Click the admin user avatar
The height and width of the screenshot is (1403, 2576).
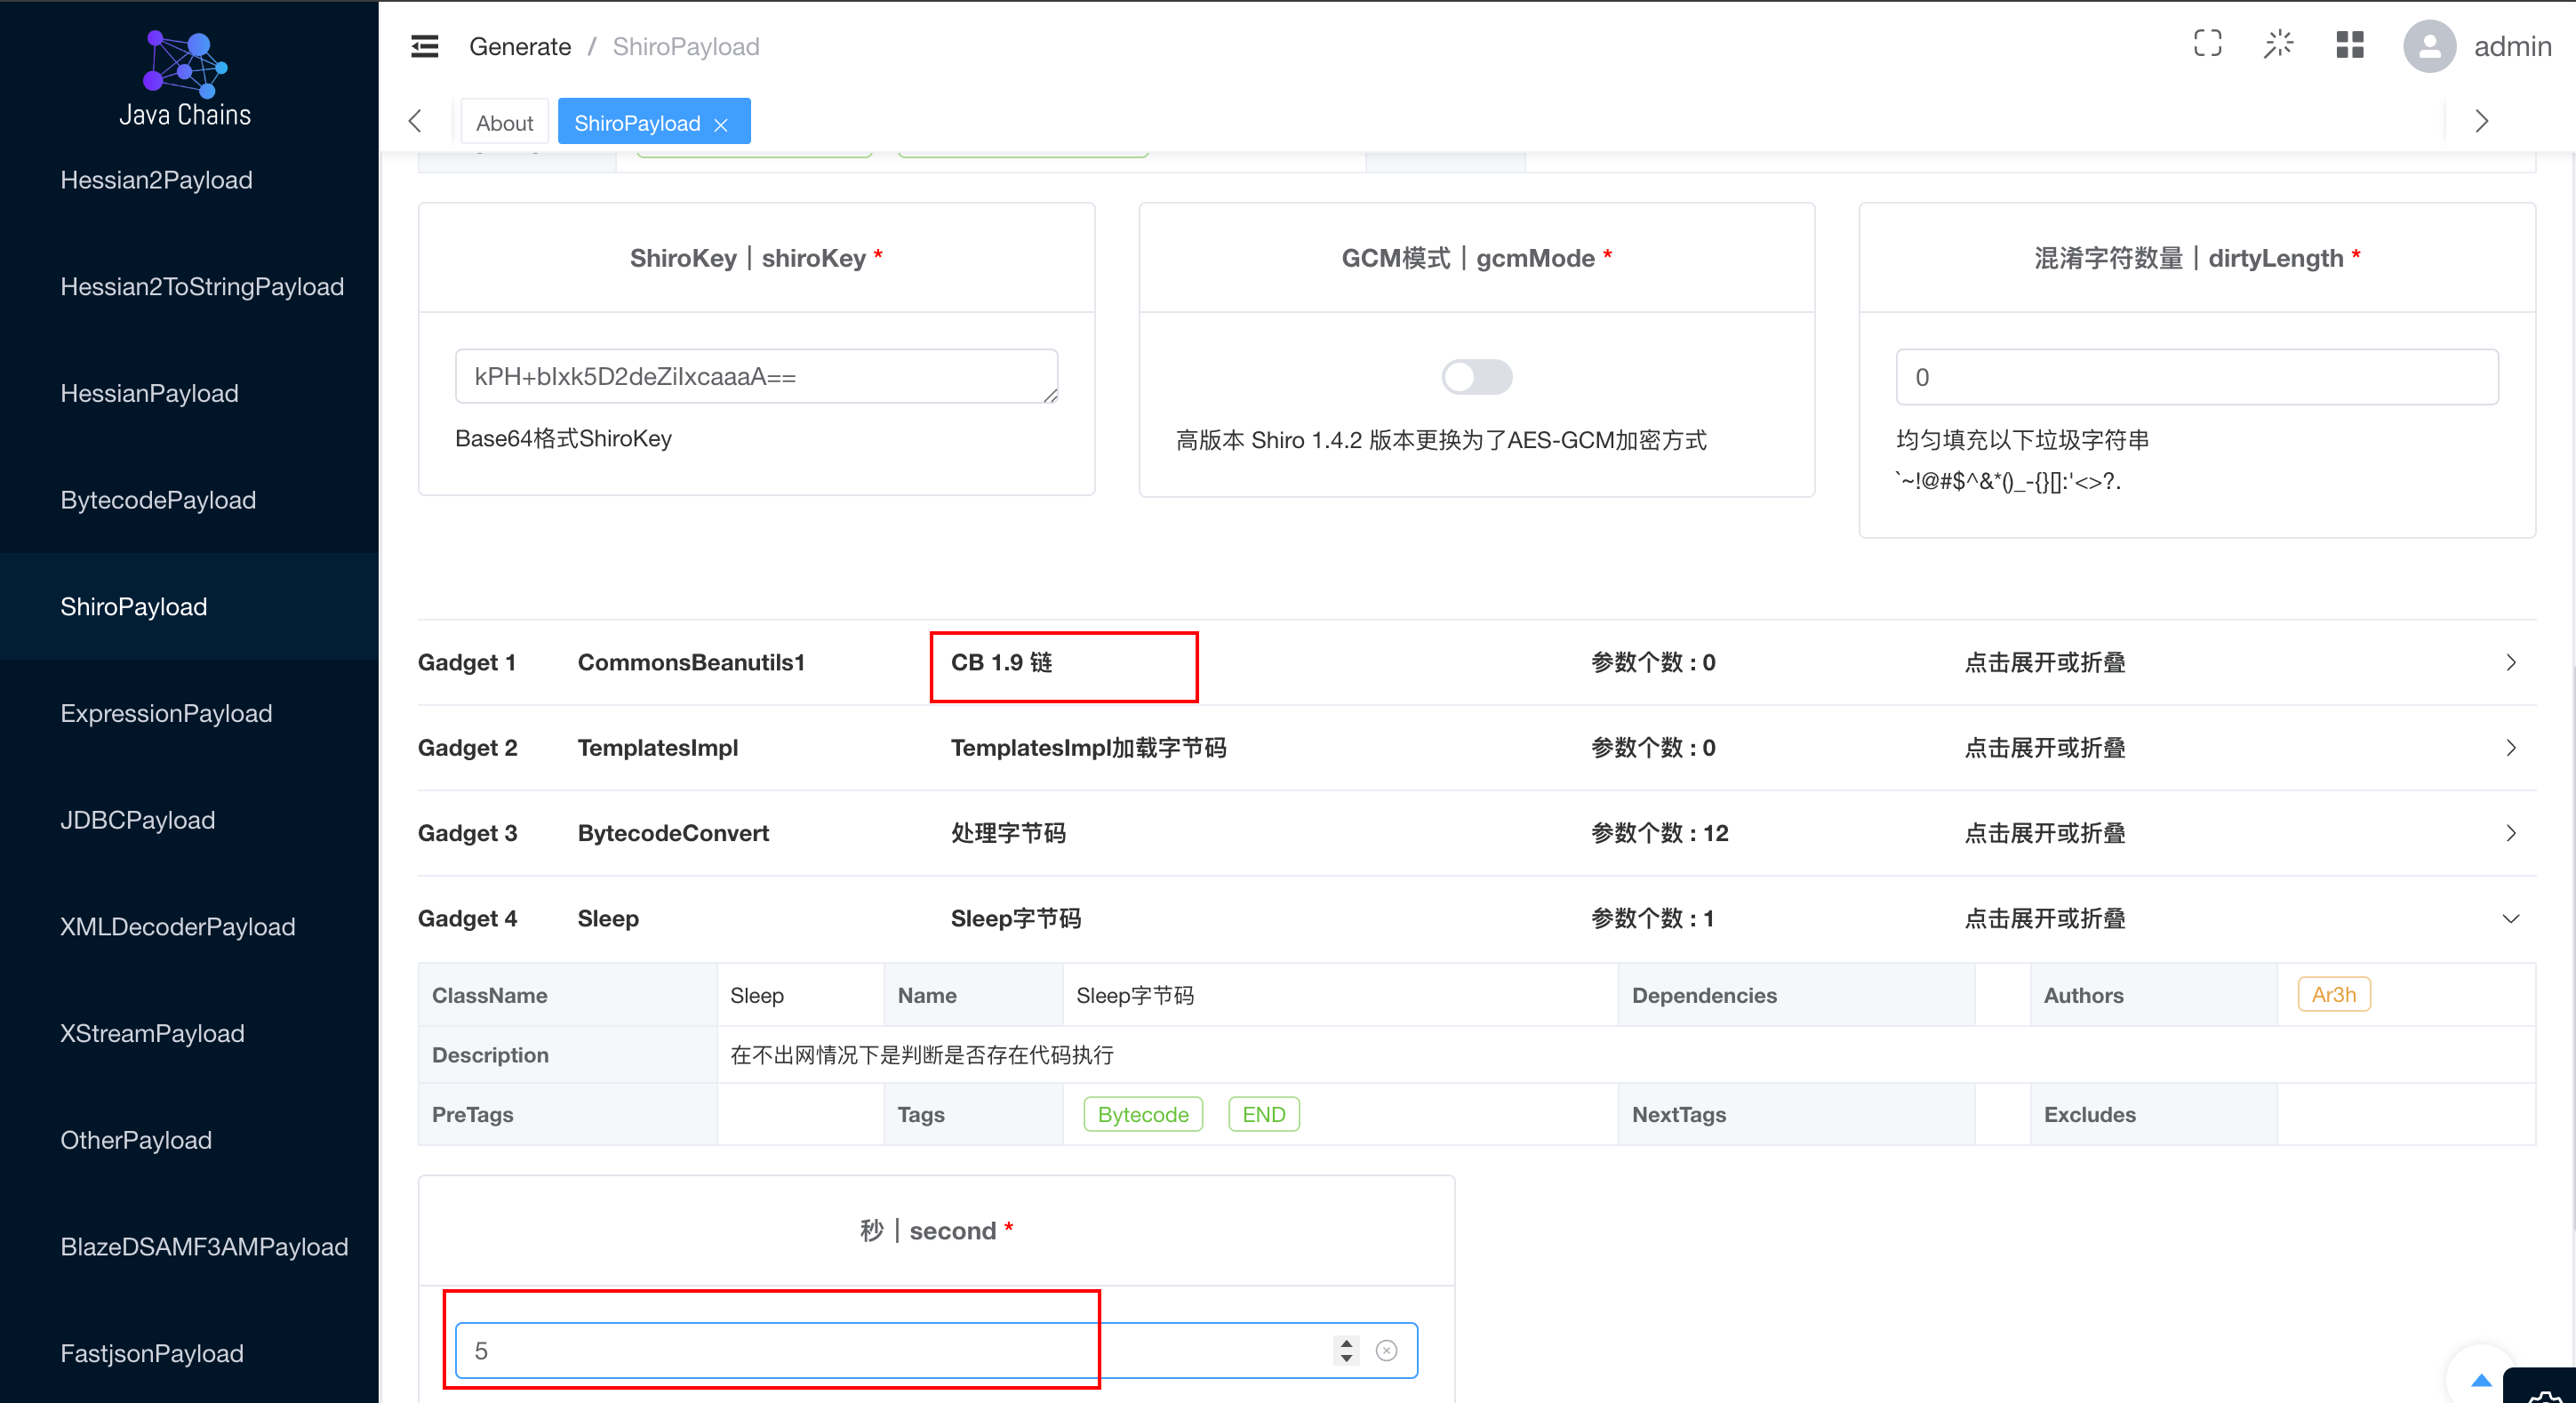tap(2430, 46)
